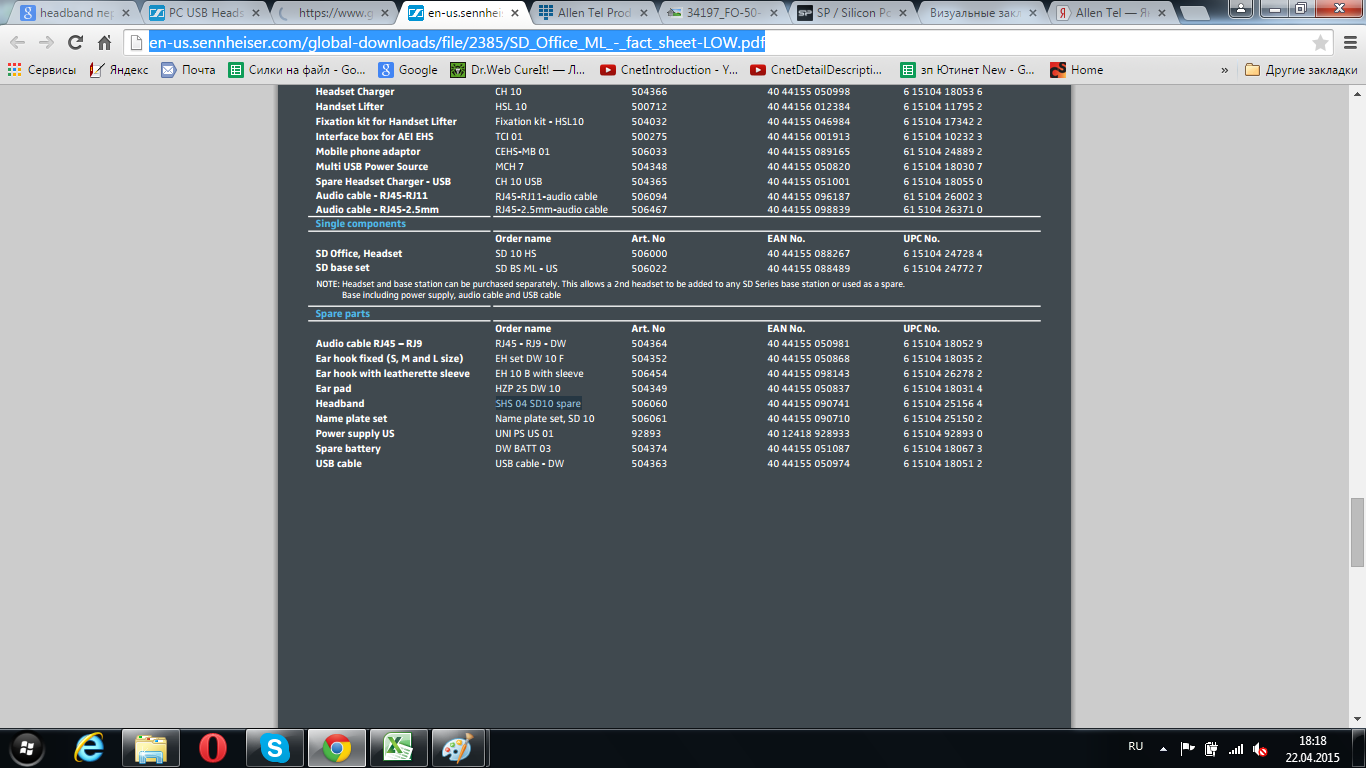Click 'SD BS ML - US' order name
The width and height of the screenshot is (1366, 768).
[526, 269]
